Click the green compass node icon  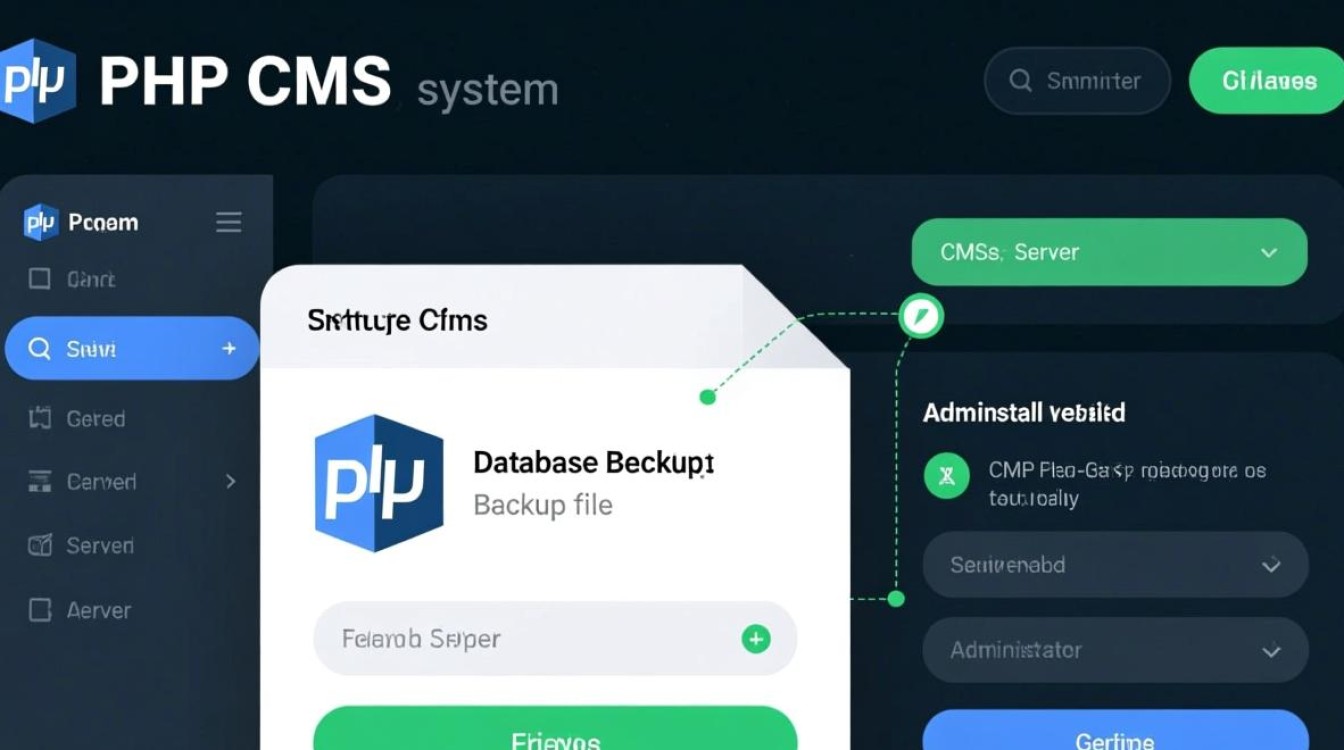(x=920, y=316)
